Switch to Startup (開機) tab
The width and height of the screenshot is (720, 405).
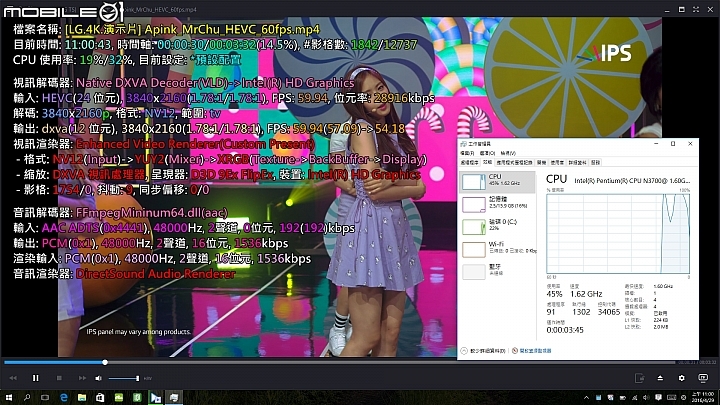(x=541, y=163)
